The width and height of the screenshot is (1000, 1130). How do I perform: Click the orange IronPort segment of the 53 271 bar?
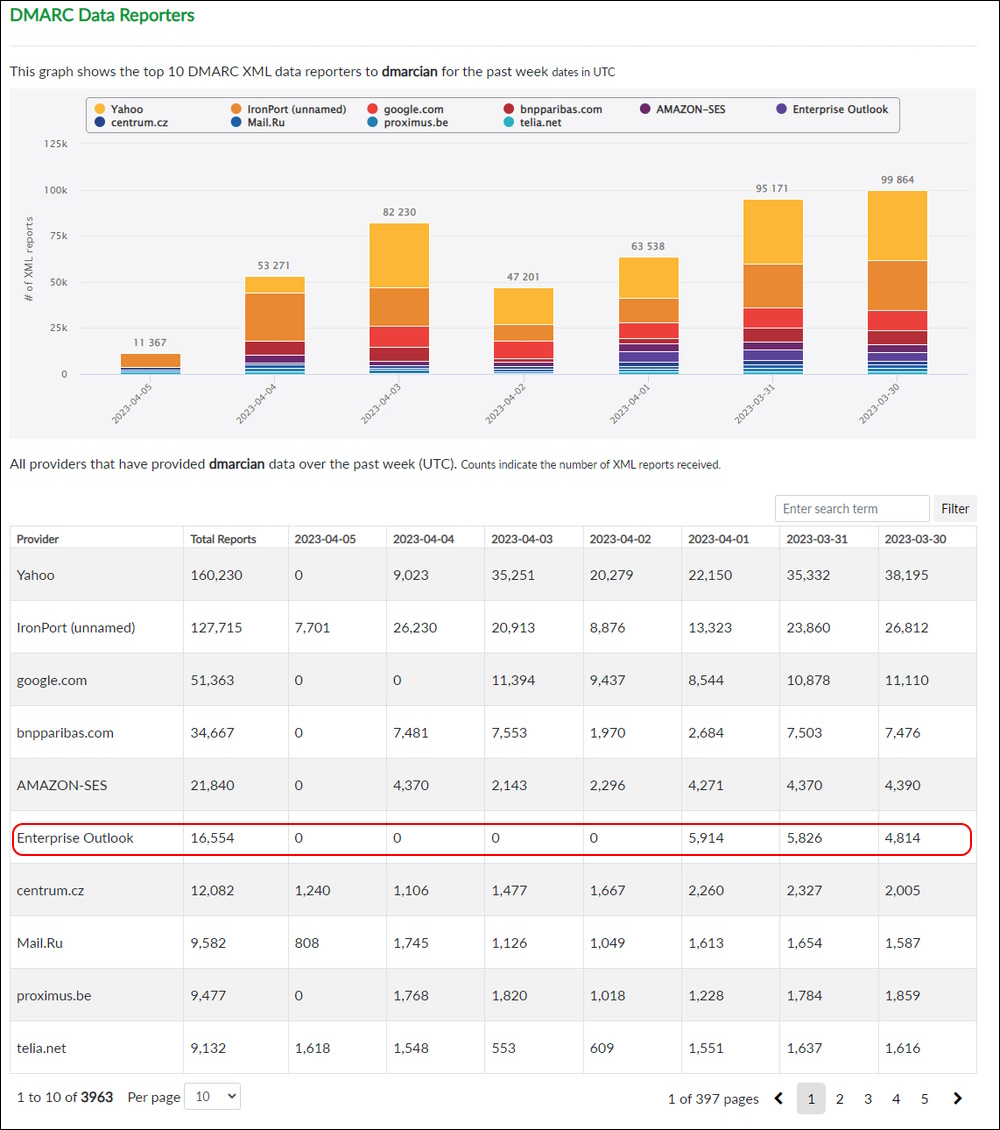coord(274,317)
